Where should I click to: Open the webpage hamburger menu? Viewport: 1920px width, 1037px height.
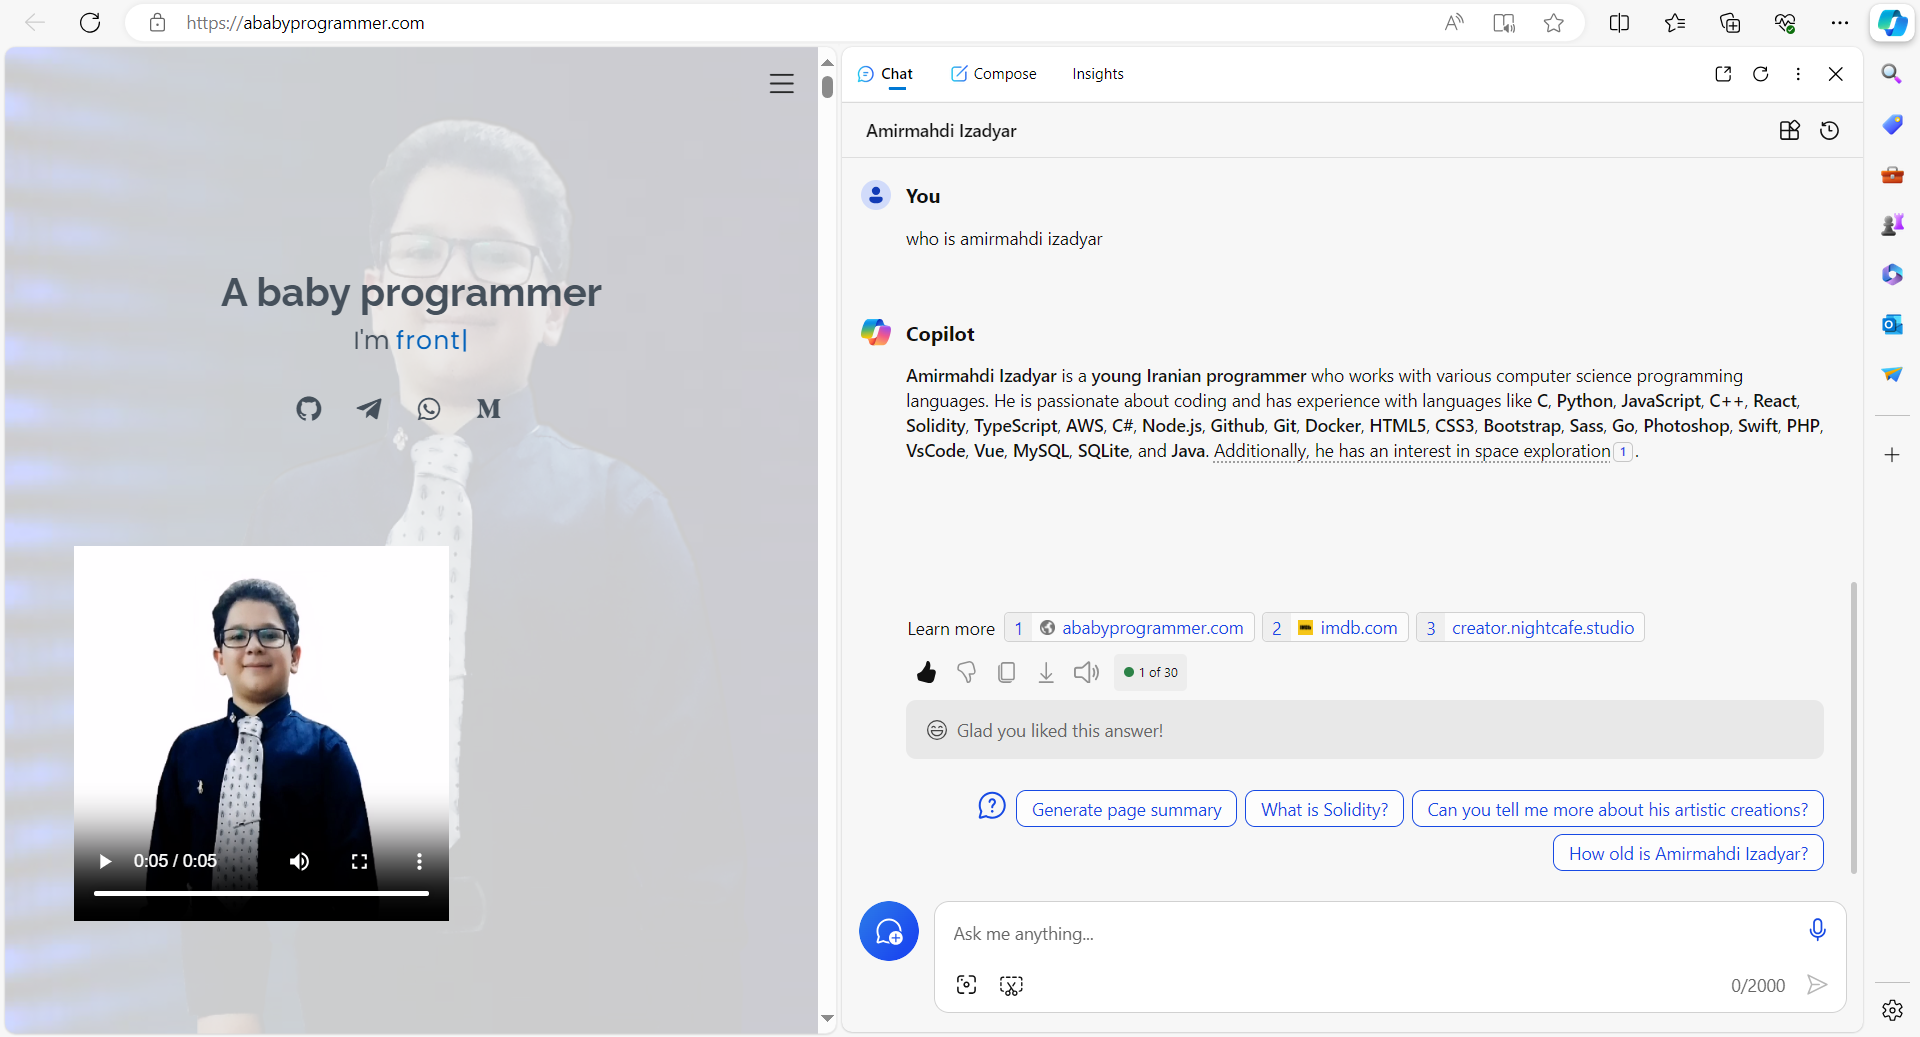click(x=782, y=84)
